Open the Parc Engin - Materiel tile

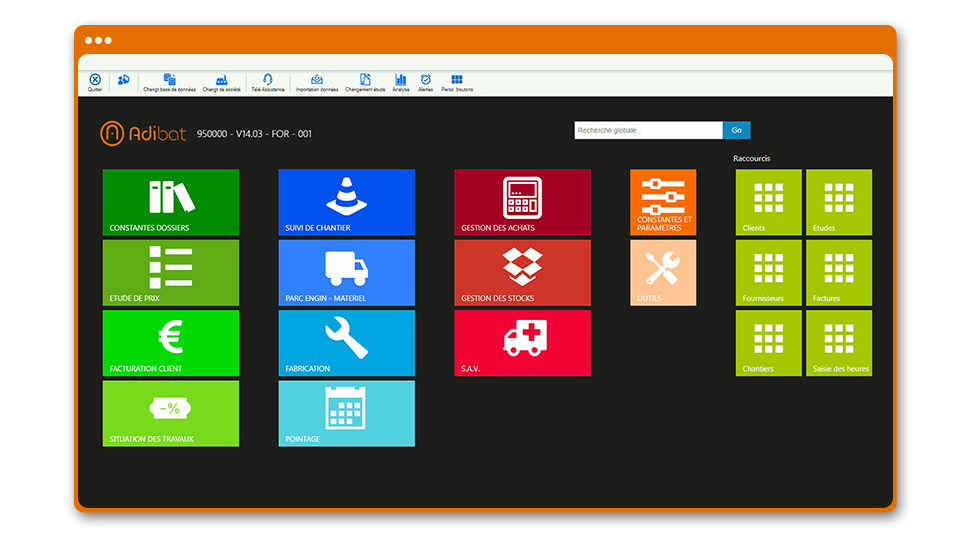(346, 272)
